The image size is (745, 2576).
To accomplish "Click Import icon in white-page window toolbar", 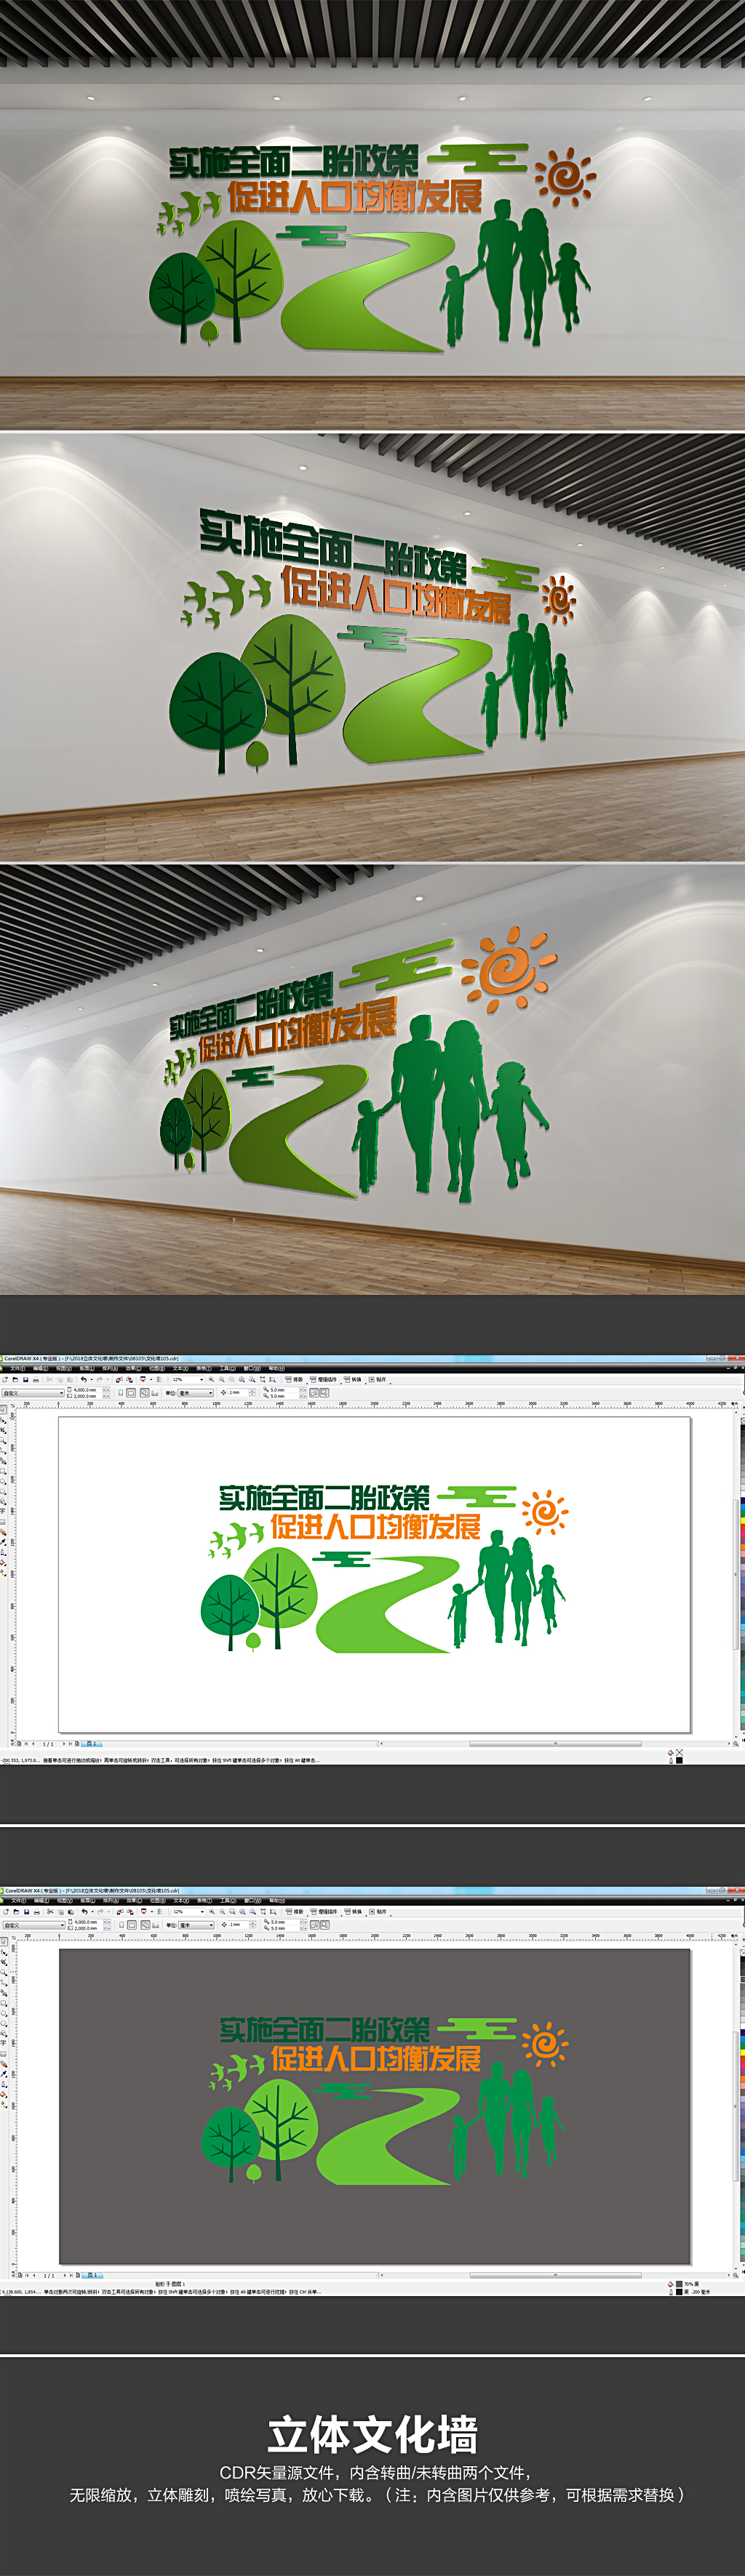I will click(119, 1379).
